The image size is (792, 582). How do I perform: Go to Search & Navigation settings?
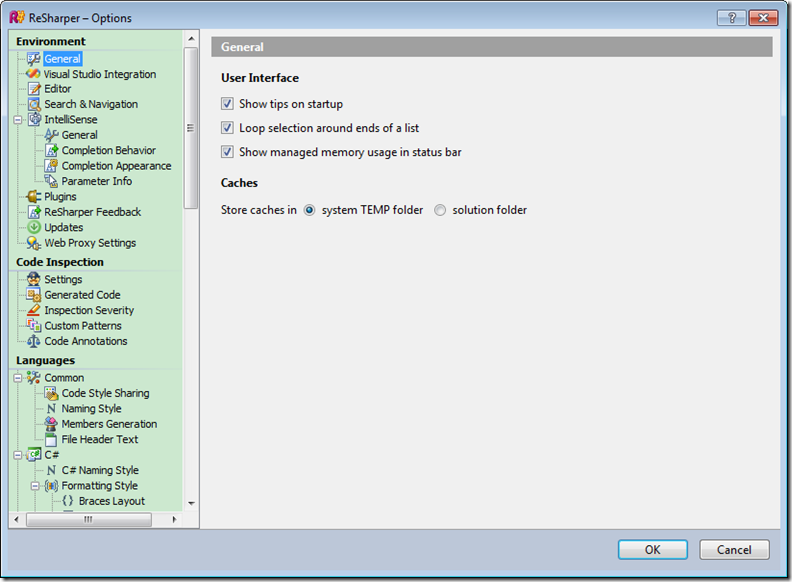click(91, 104)
